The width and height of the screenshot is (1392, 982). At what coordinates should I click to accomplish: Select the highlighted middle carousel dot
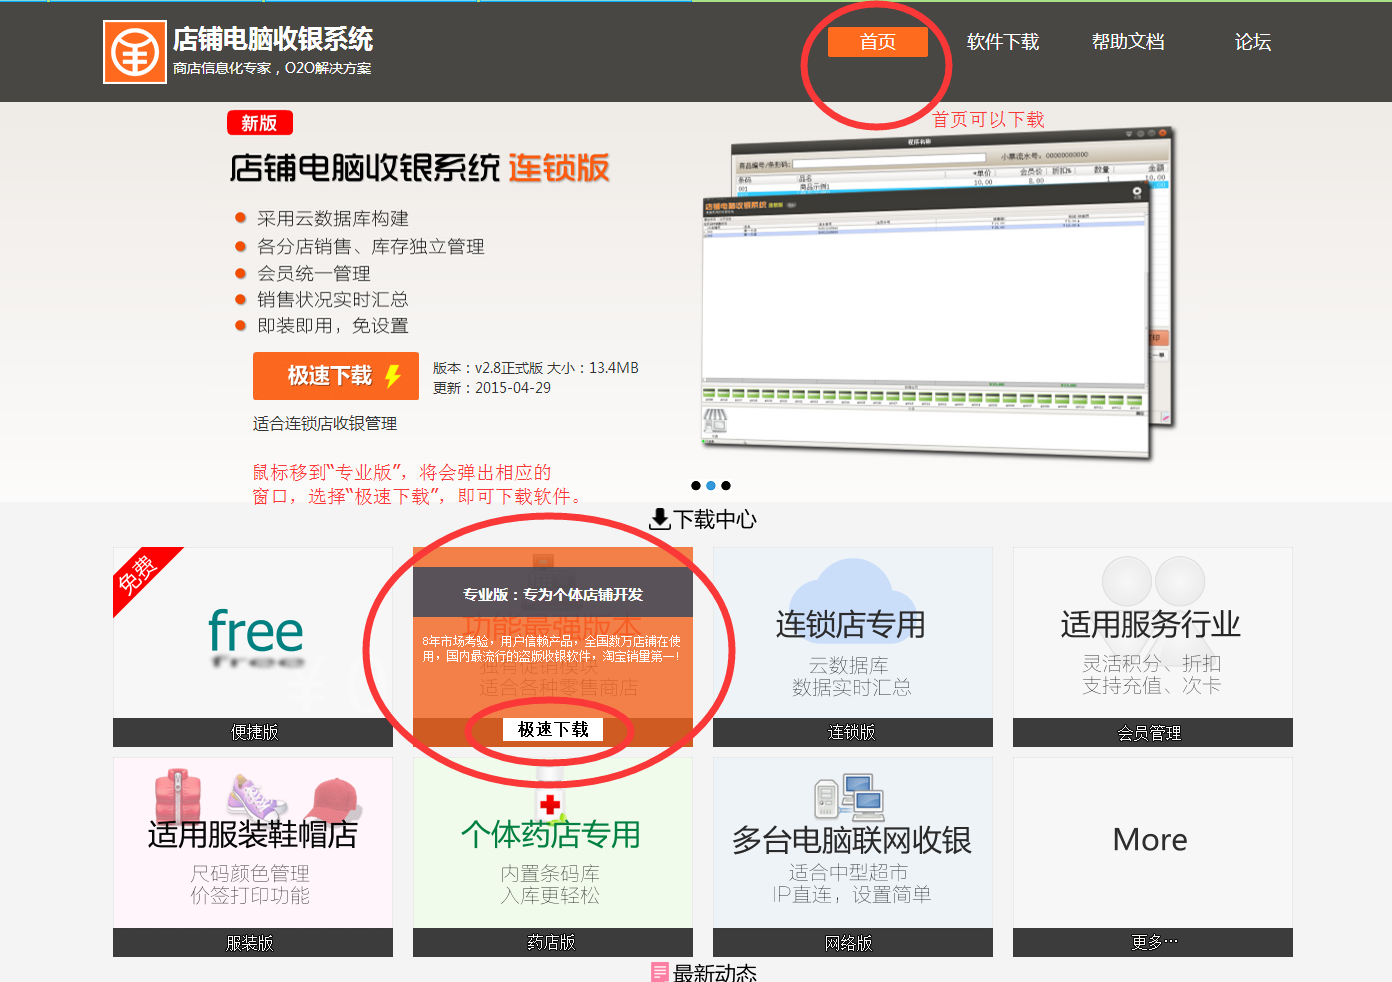coord(710,486)
